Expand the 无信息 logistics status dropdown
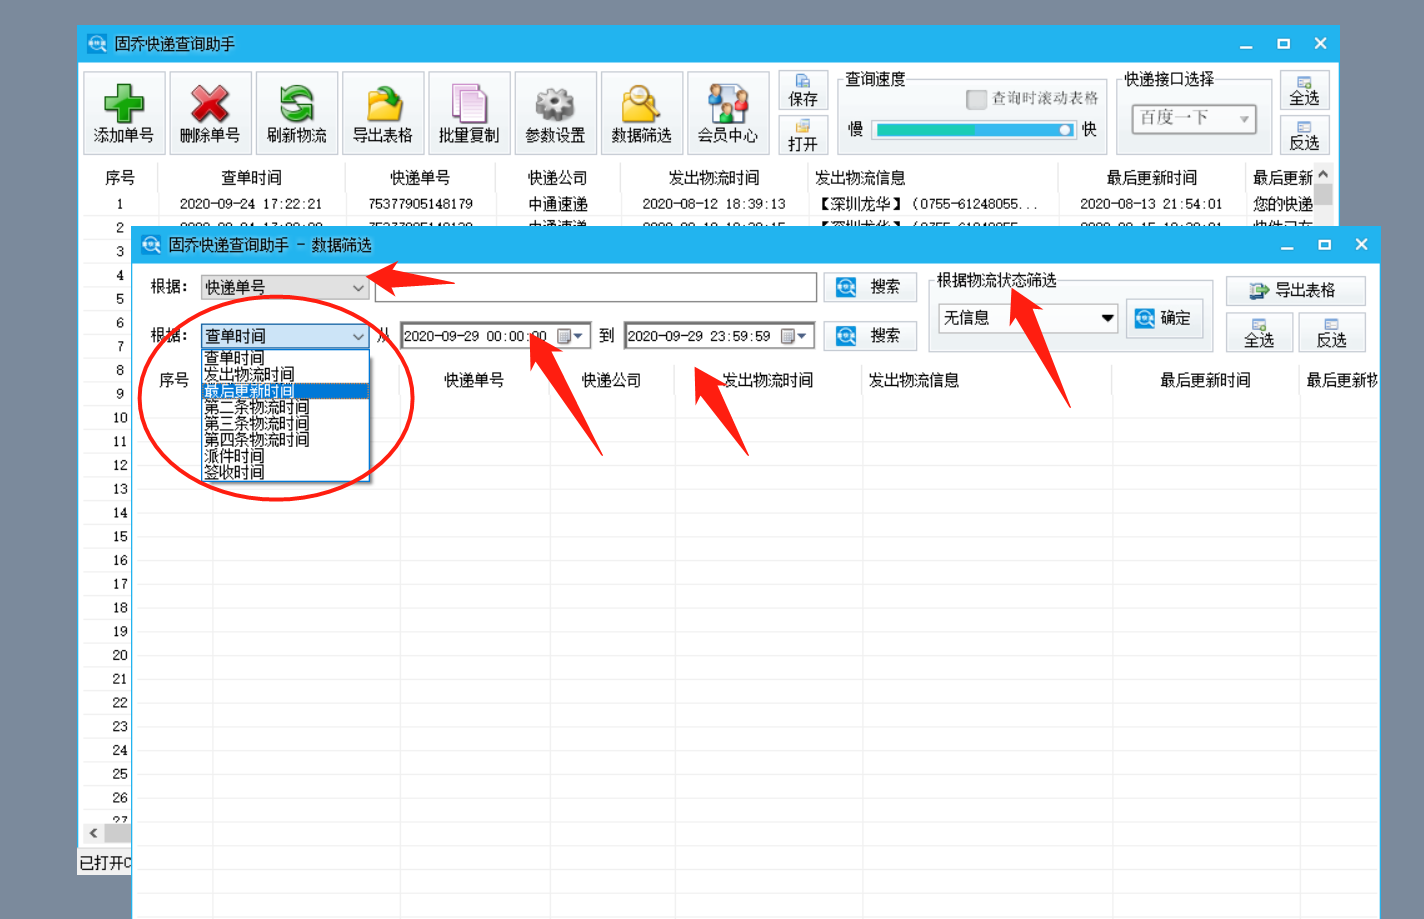The height and width of the screenshot is (919, 1424). click(x=1107, y=318)
